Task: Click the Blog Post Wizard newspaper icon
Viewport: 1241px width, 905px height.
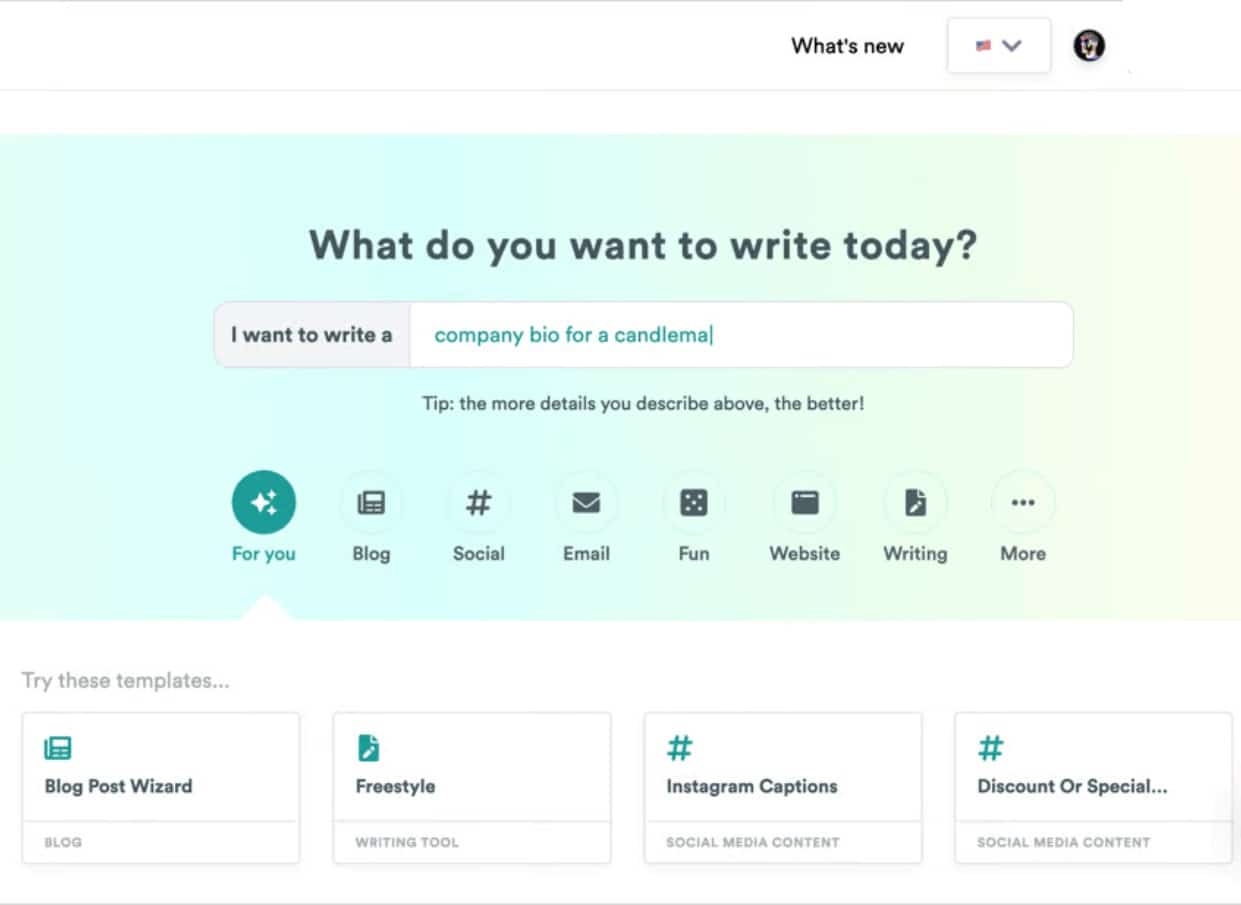Action: click(x=58, y=748)
